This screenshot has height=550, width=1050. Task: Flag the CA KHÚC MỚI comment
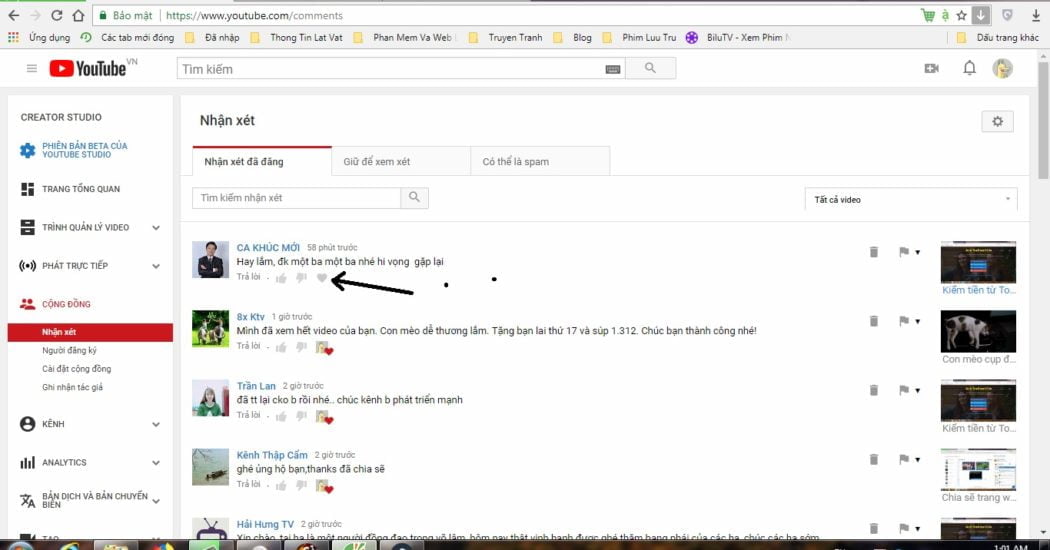coord(903,252)
